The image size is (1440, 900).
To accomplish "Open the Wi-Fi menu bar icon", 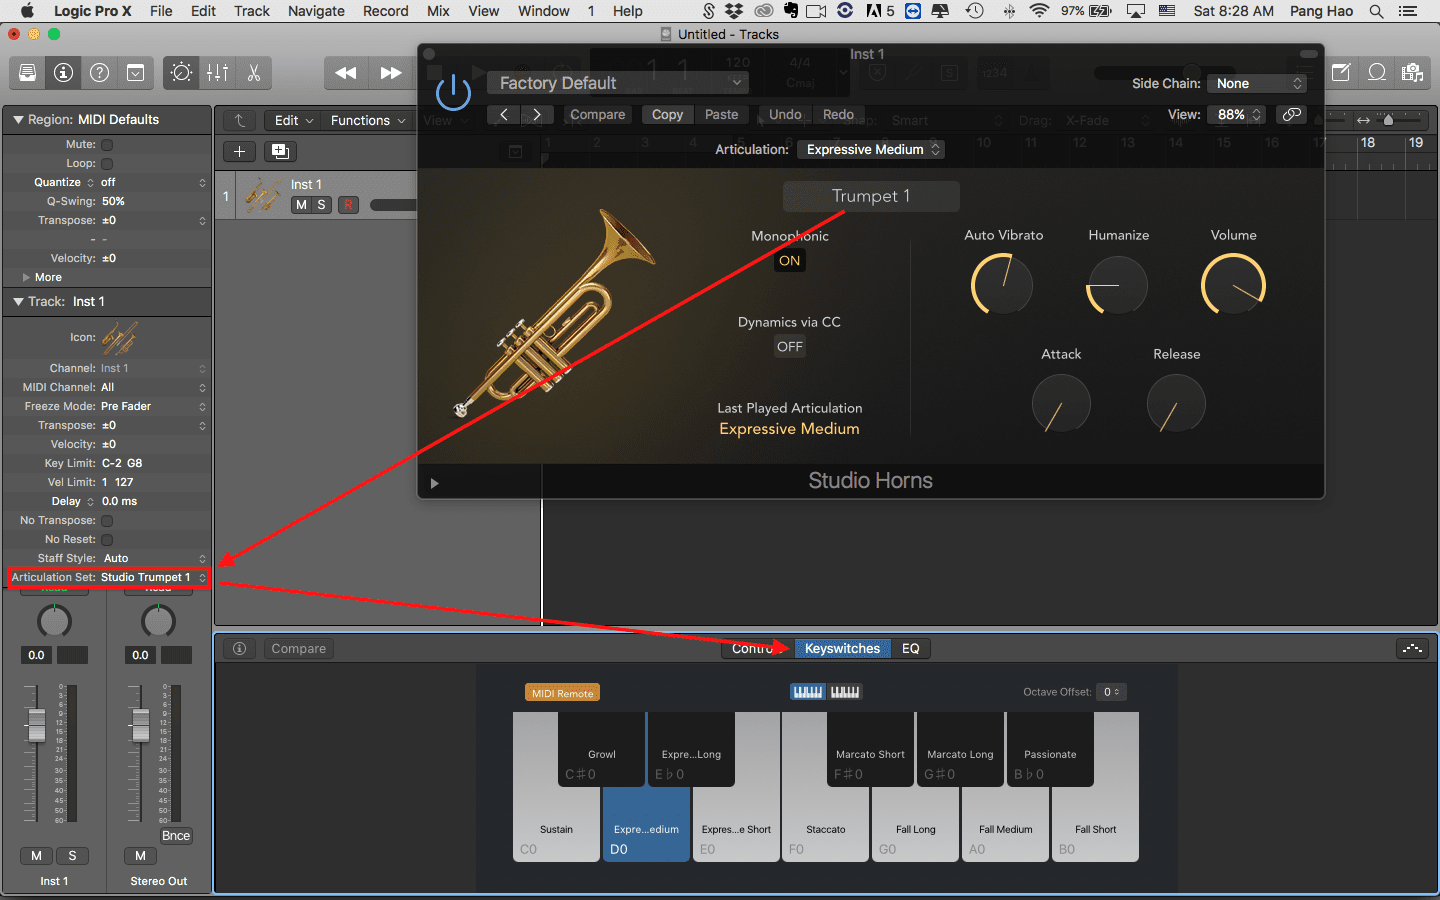I will pyautogui.click(x=1040, y=11).
